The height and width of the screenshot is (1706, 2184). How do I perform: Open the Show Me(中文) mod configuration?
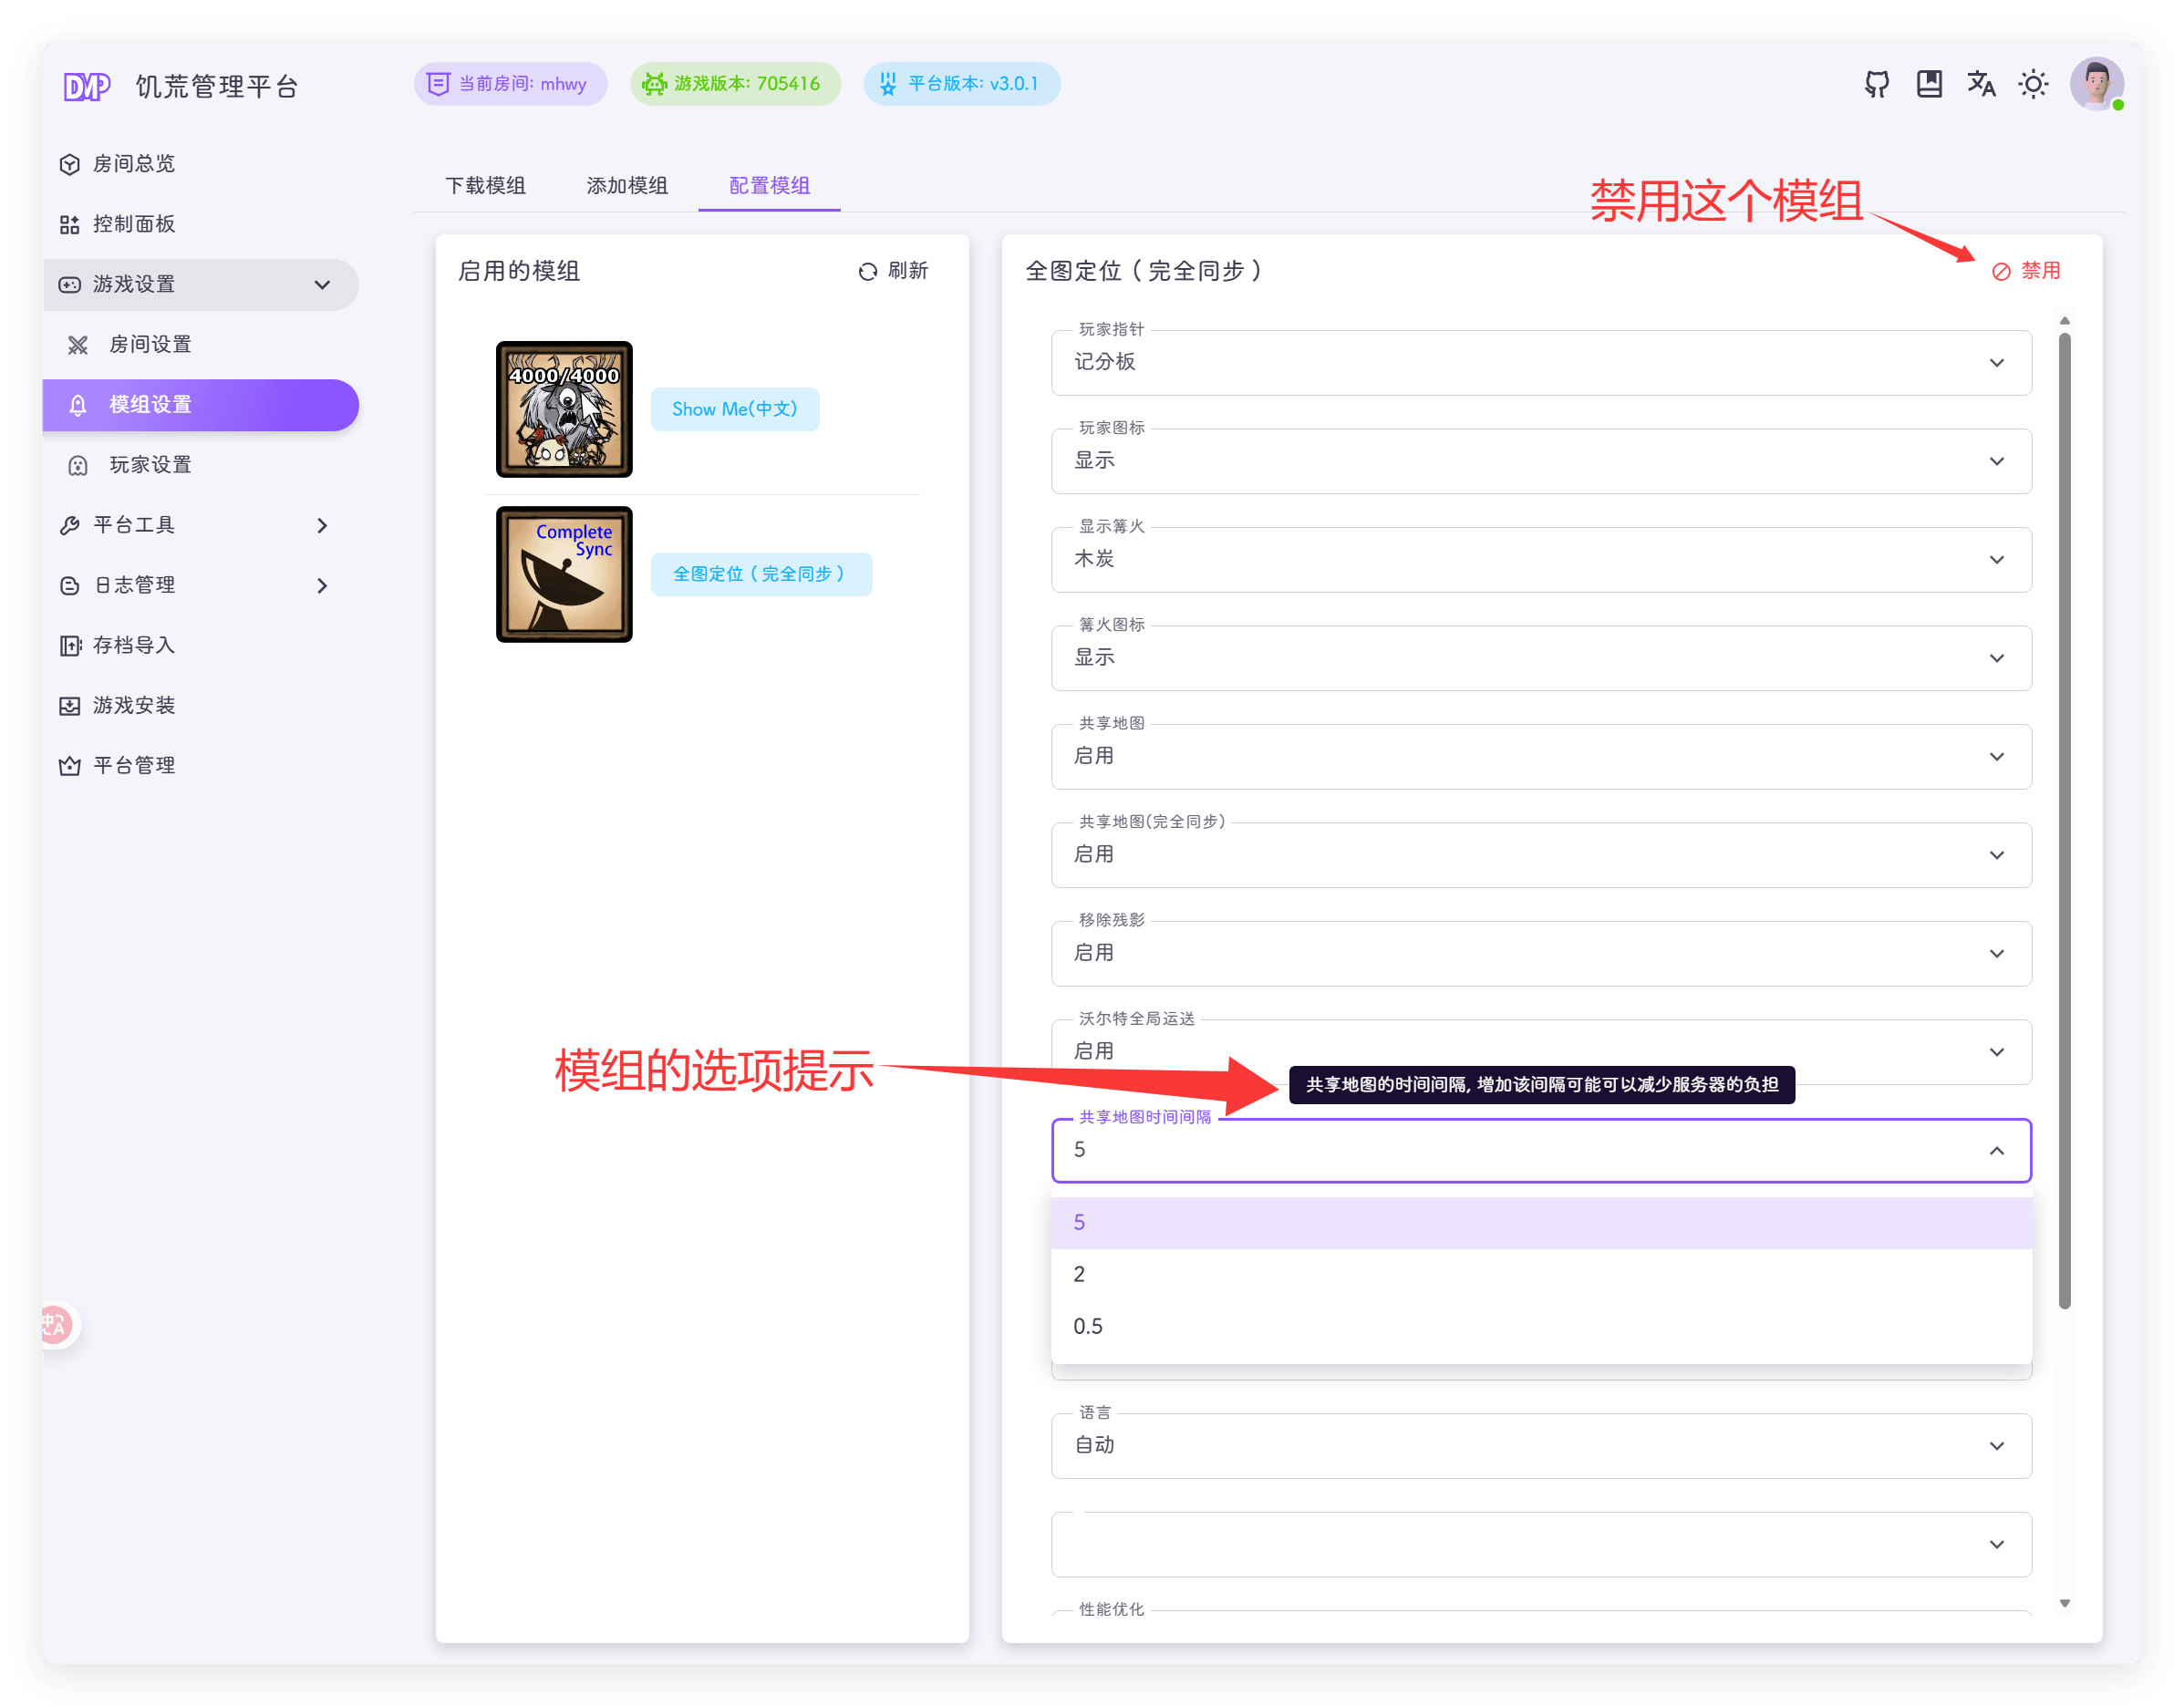735,409
